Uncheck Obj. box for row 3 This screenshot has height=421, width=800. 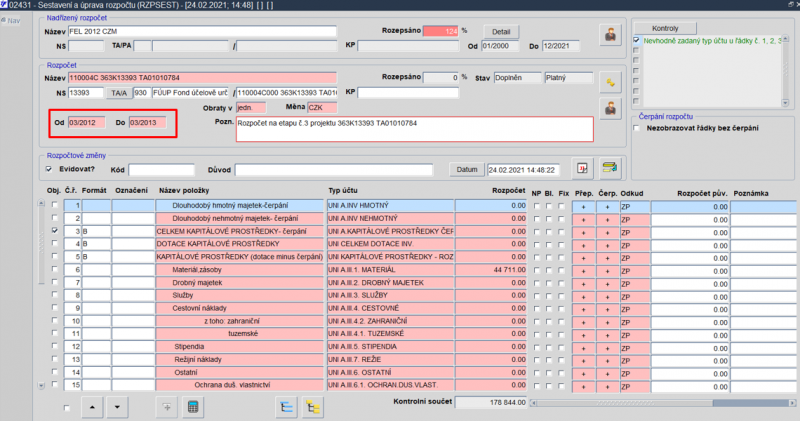click(55, 231)
